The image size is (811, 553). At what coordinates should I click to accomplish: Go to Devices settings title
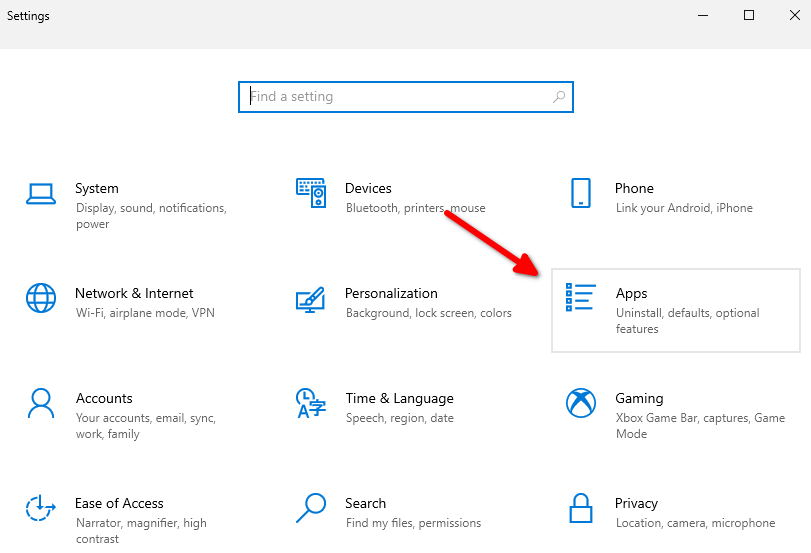[368, 188]
